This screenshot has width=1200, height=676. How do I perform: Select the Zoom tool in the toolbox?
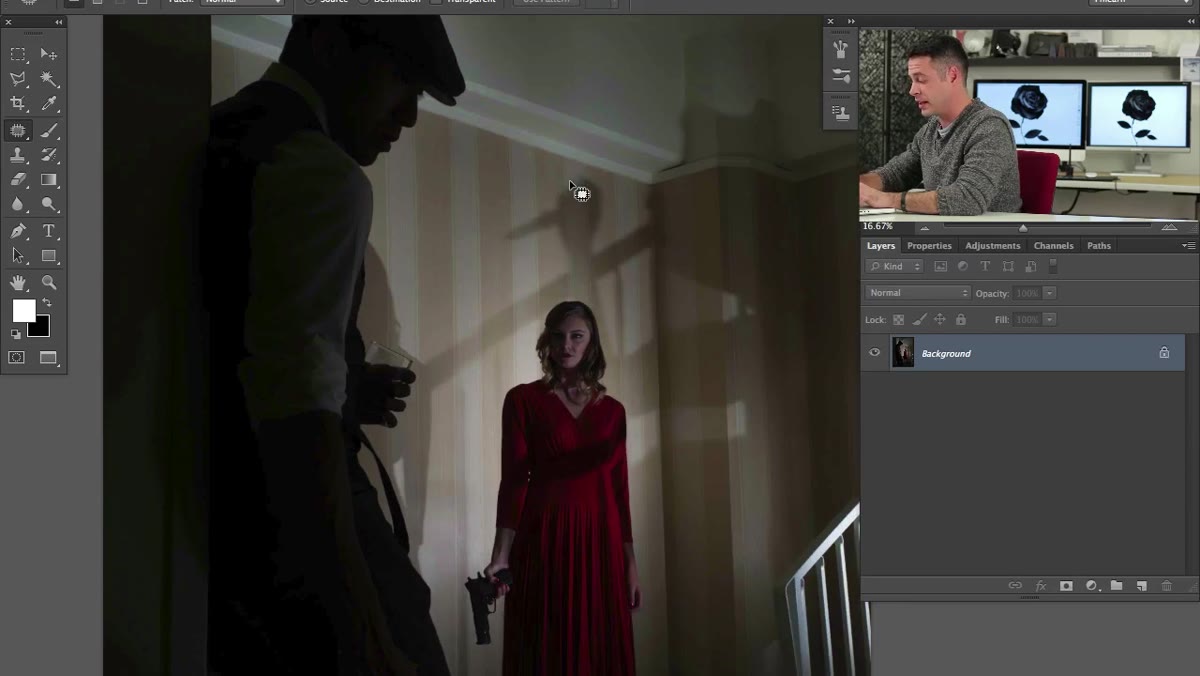pos(49,283)
